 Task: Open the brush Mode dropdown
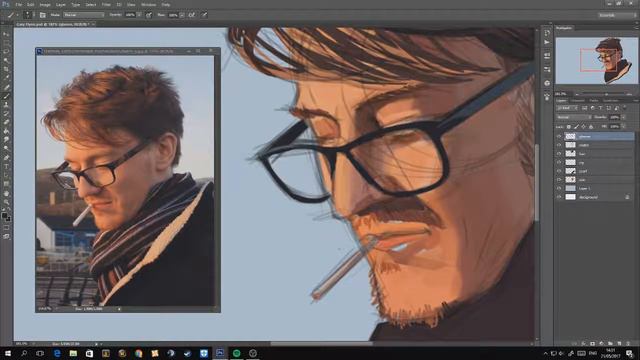(84, 15)
